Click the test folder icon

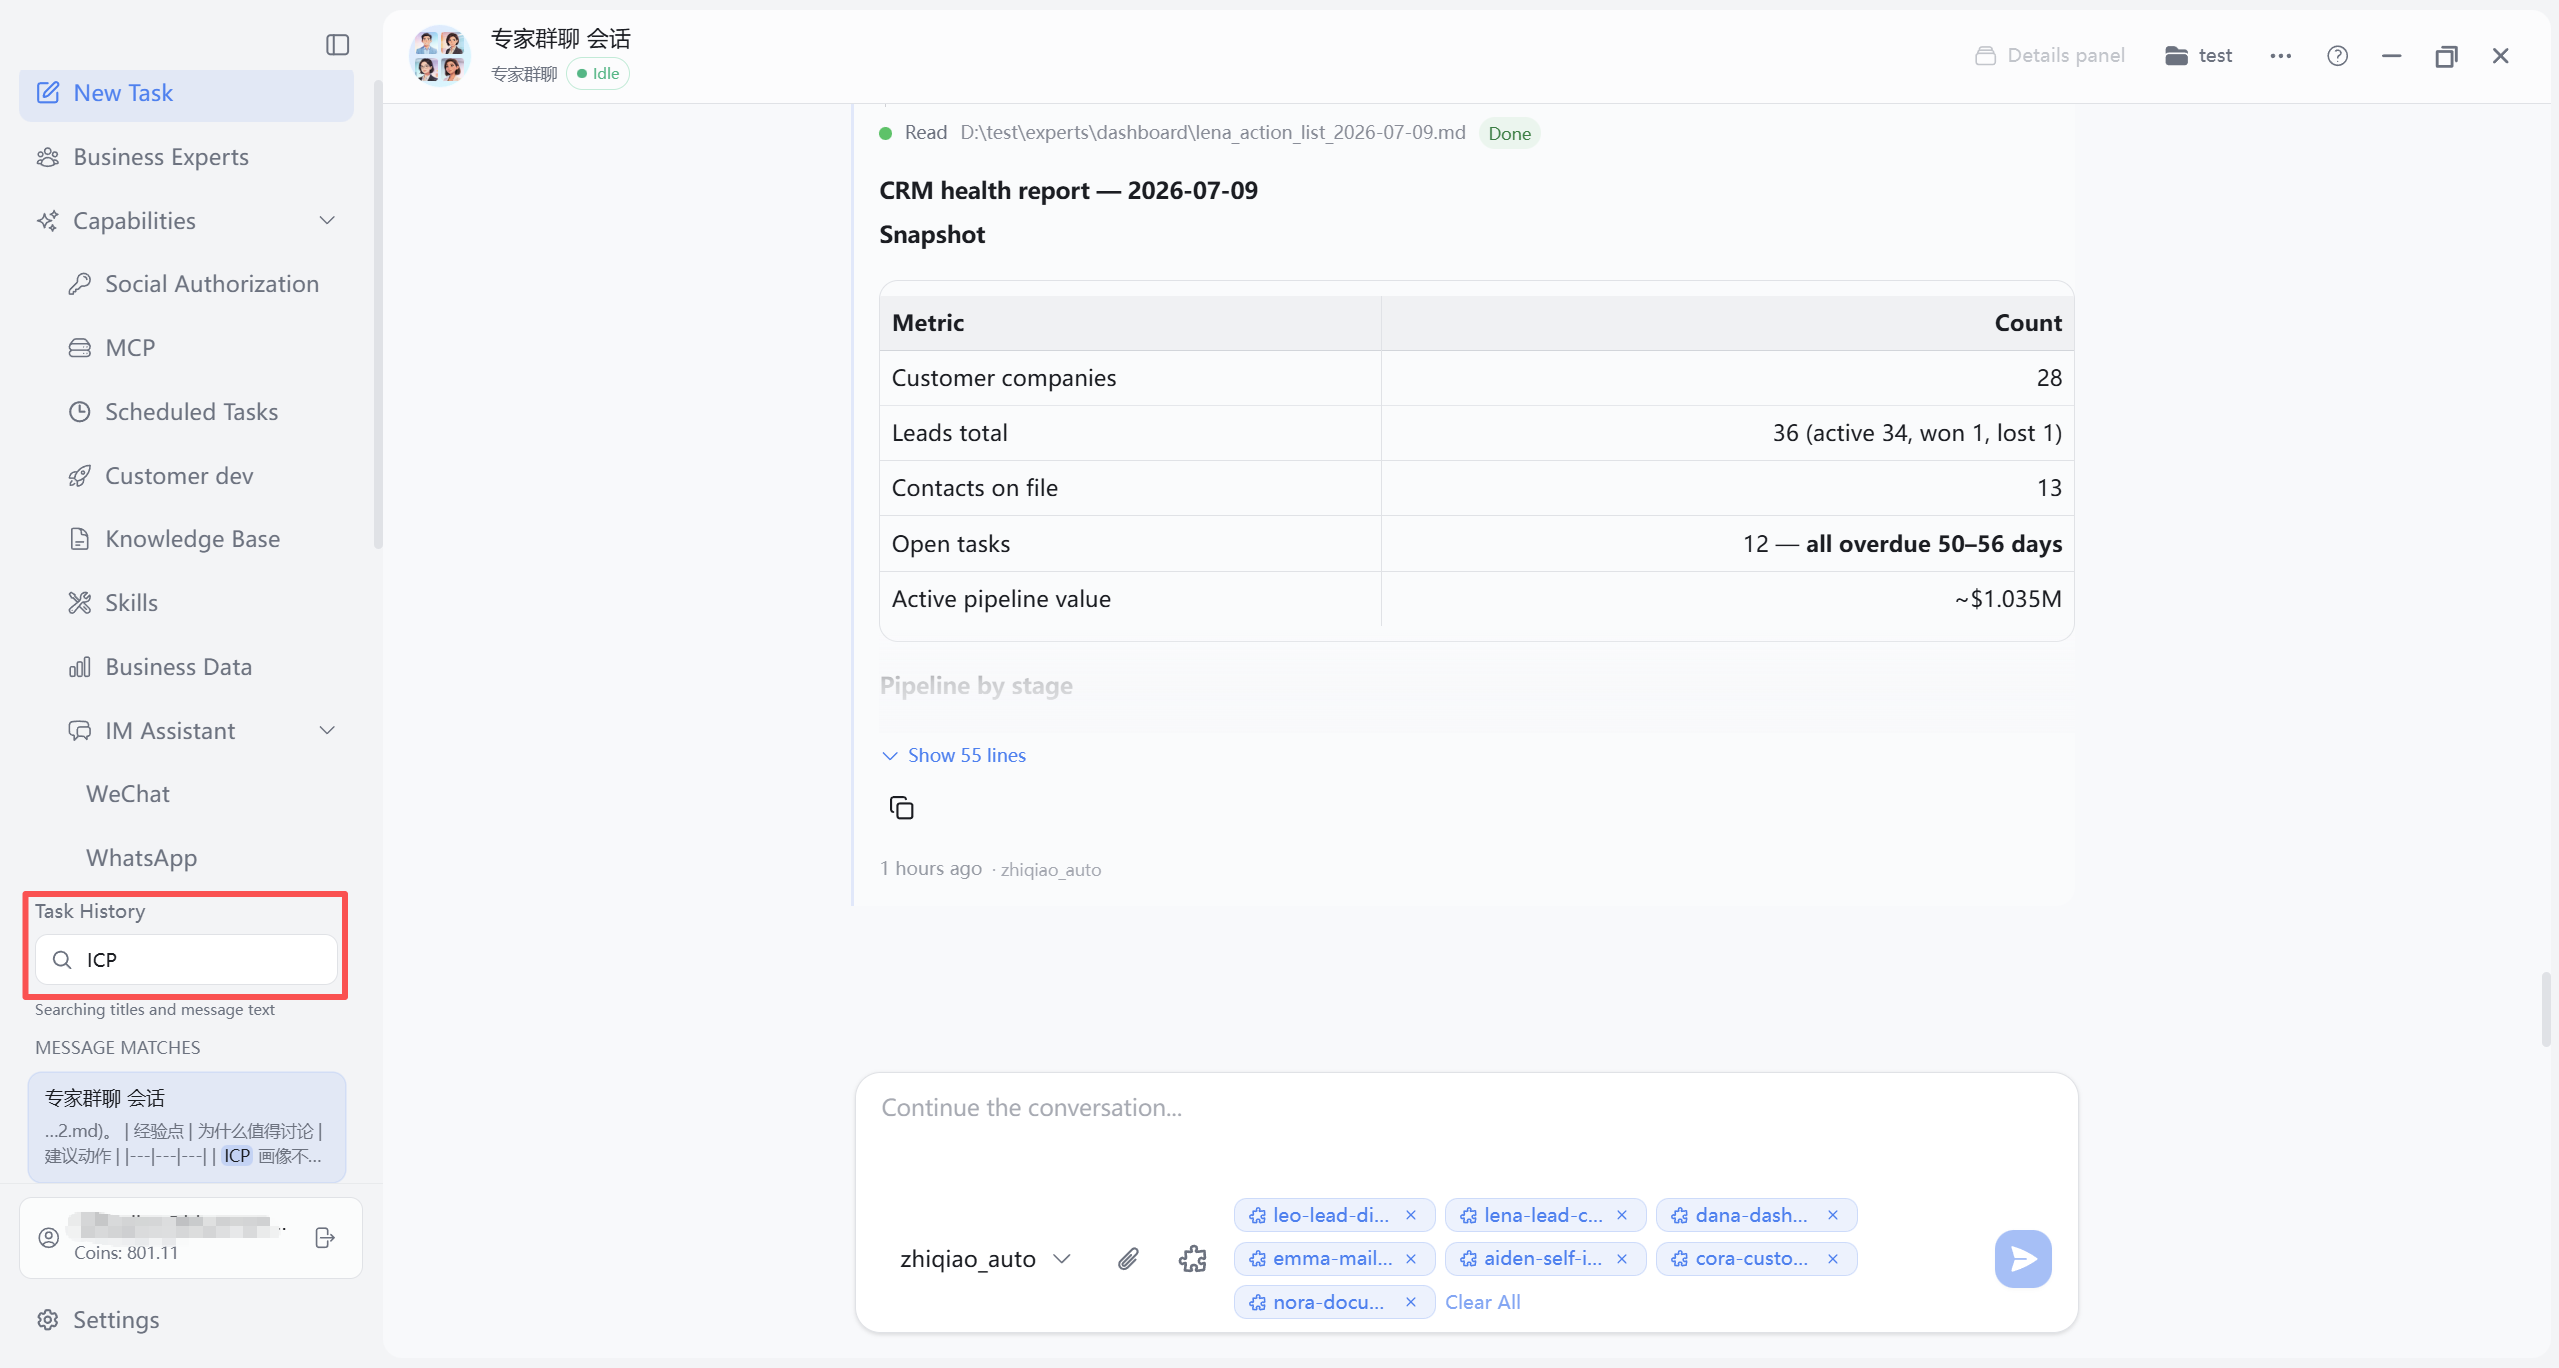pyautogui.click(x=2176, y=56)
